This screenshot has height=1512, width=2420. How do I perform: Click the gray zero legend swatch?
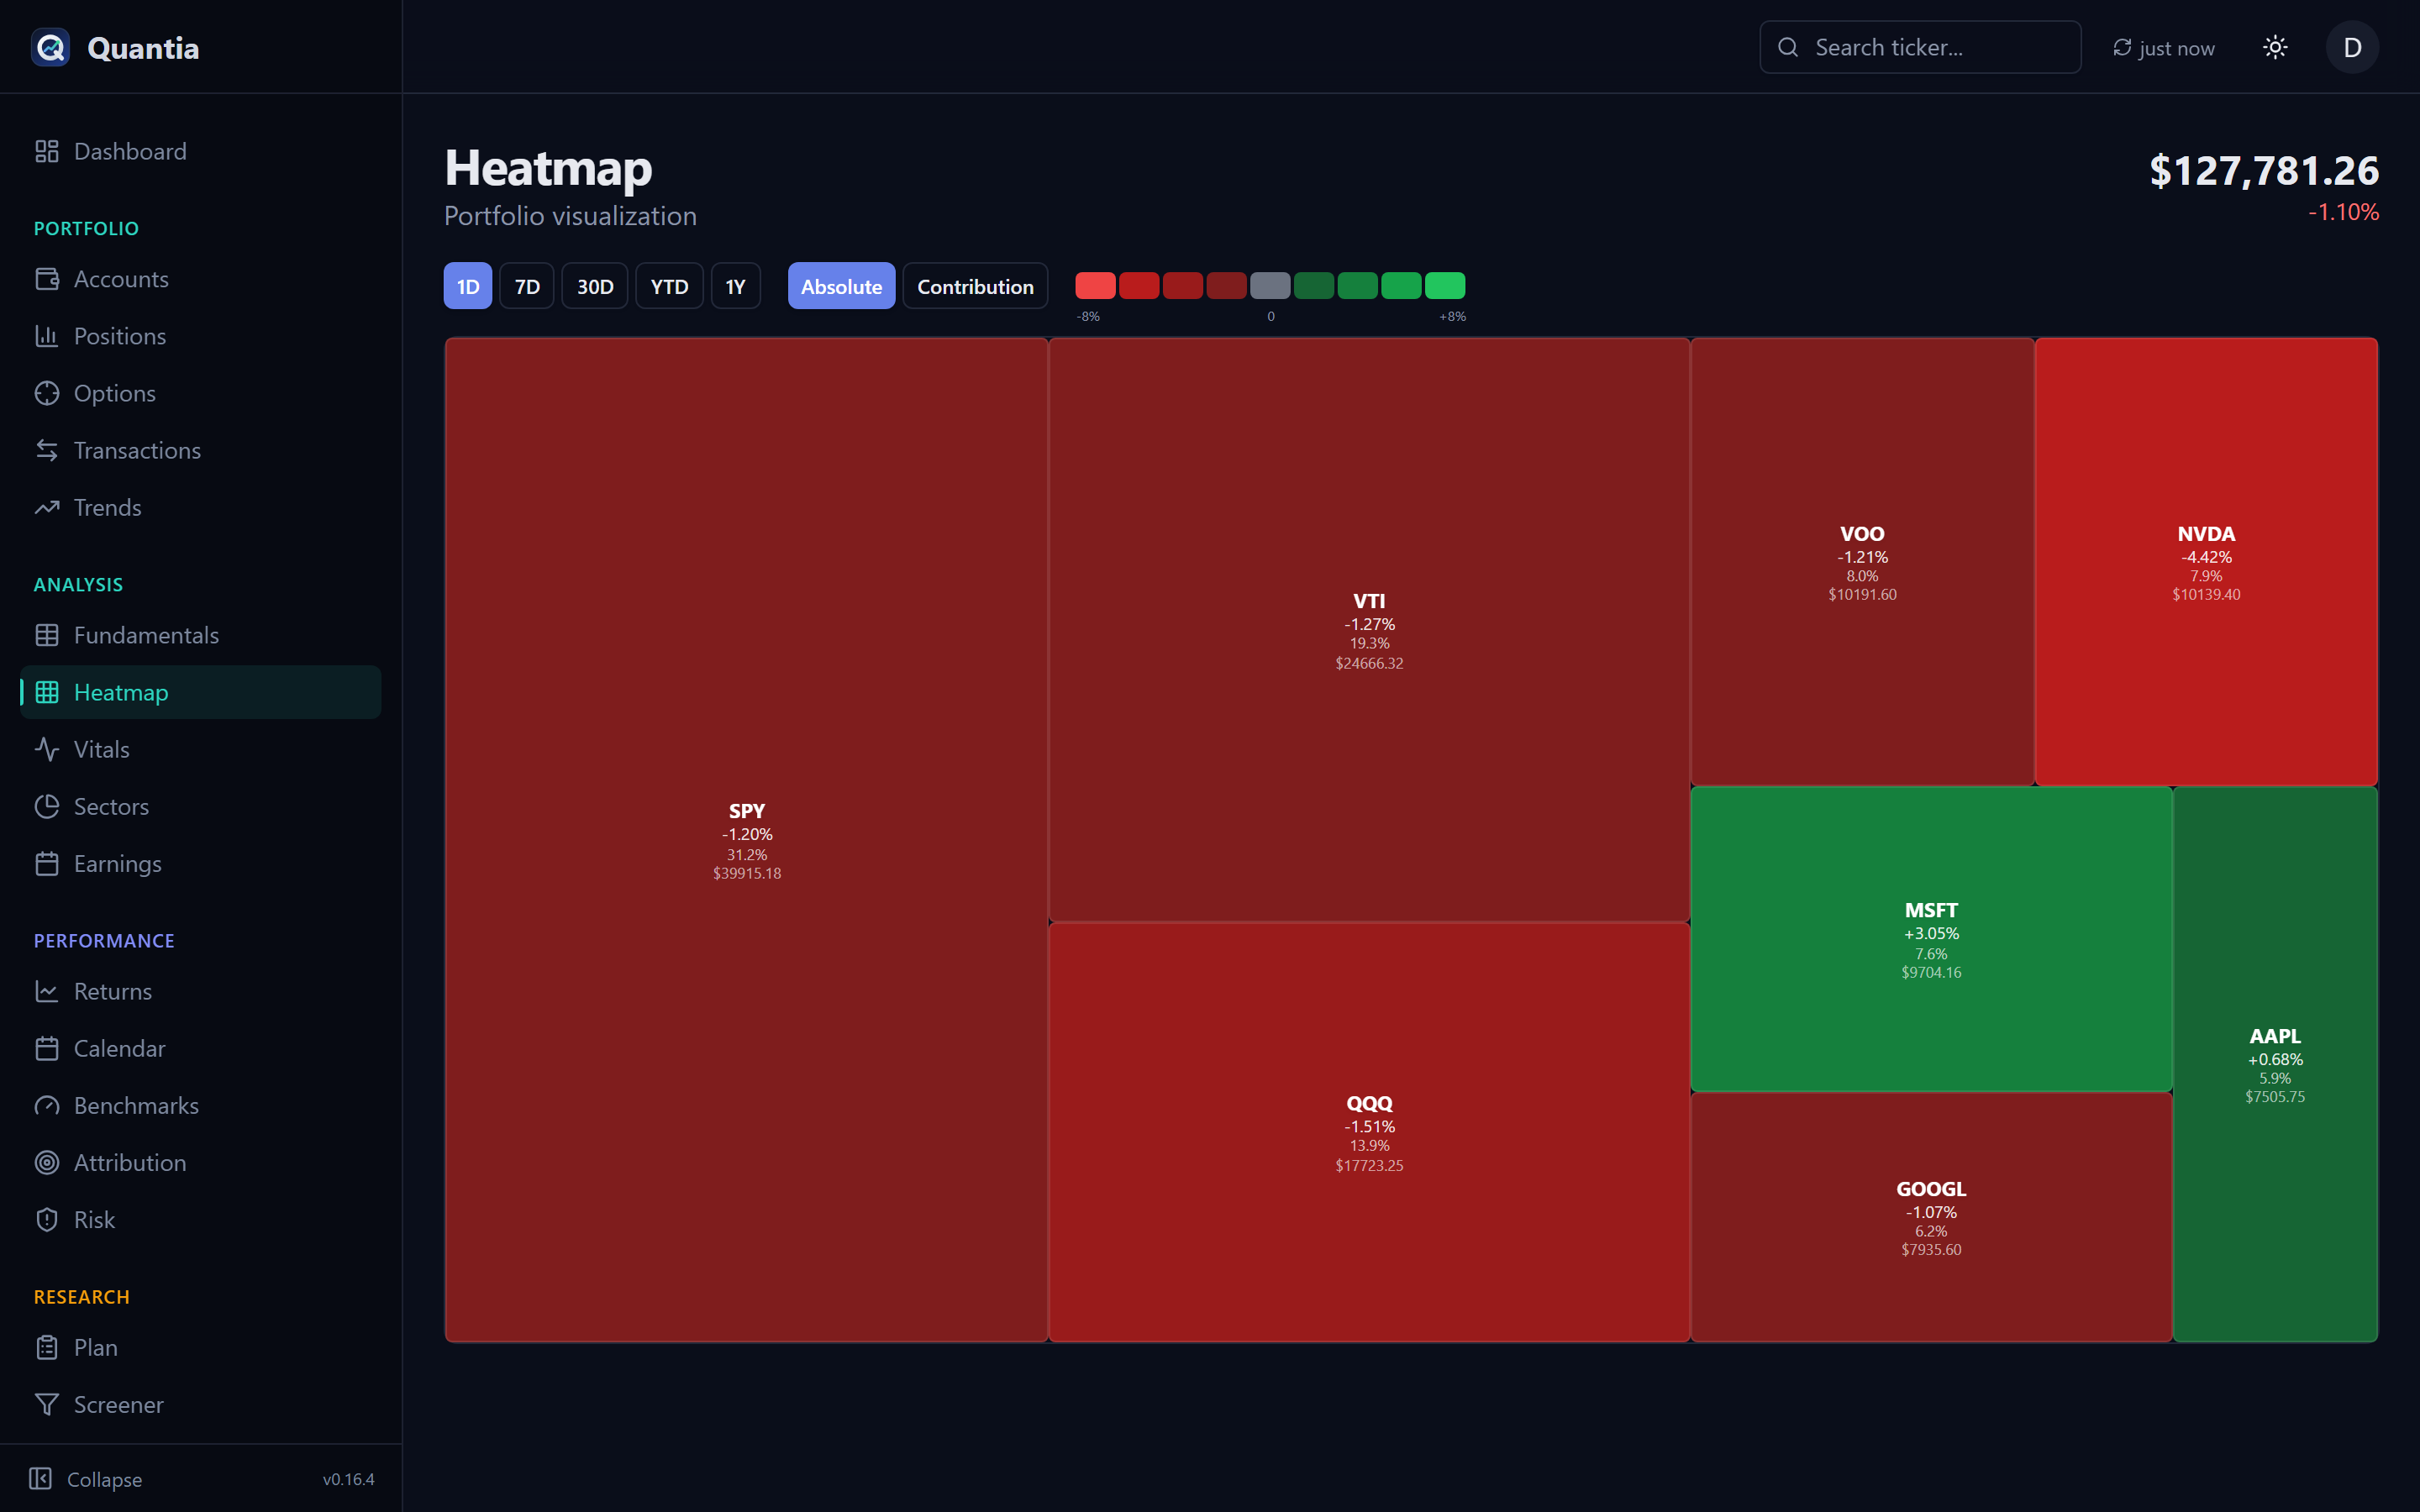click(x=1270, y=286)
